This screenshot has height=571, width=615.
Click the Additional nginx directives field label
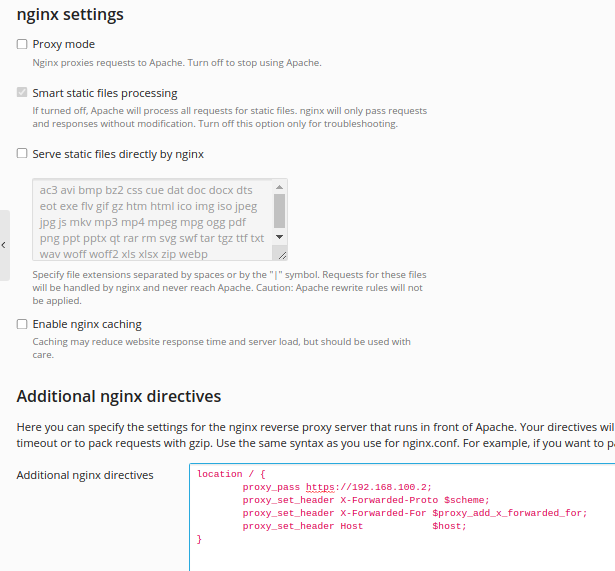tap(85, 475)
